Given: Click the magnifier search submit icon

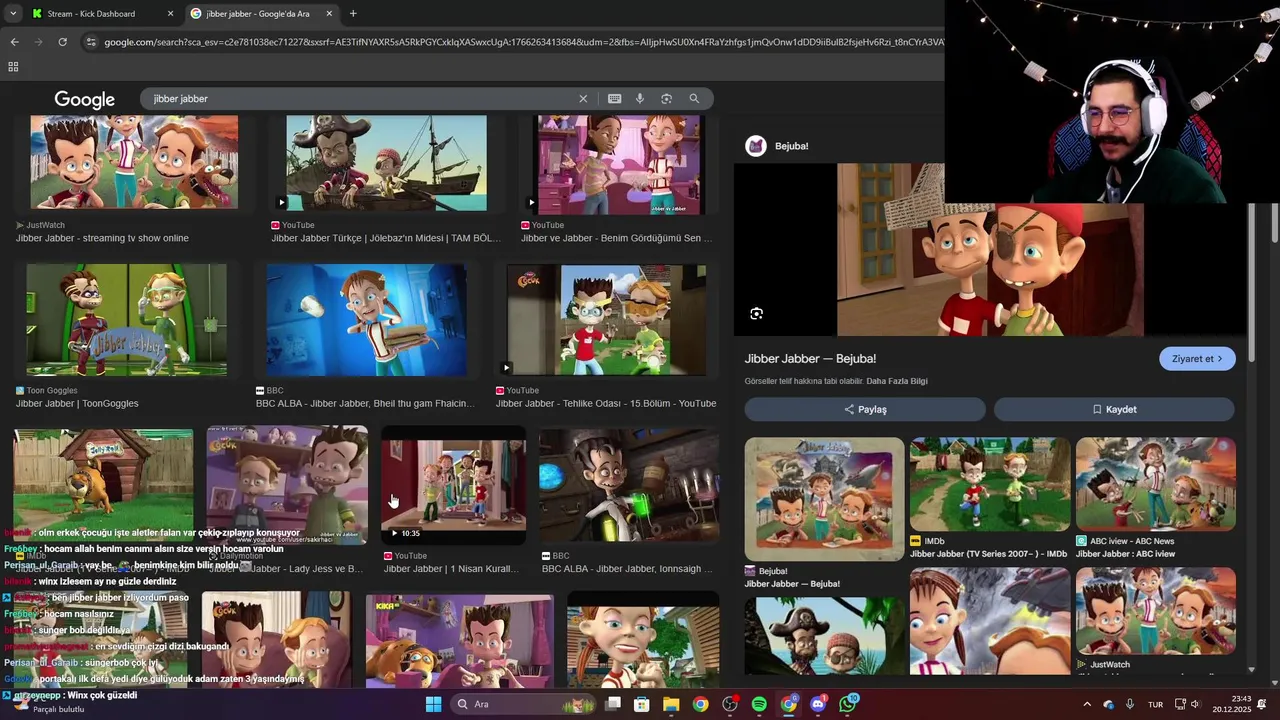Looking at the screenshot, I should pos(694,99).
